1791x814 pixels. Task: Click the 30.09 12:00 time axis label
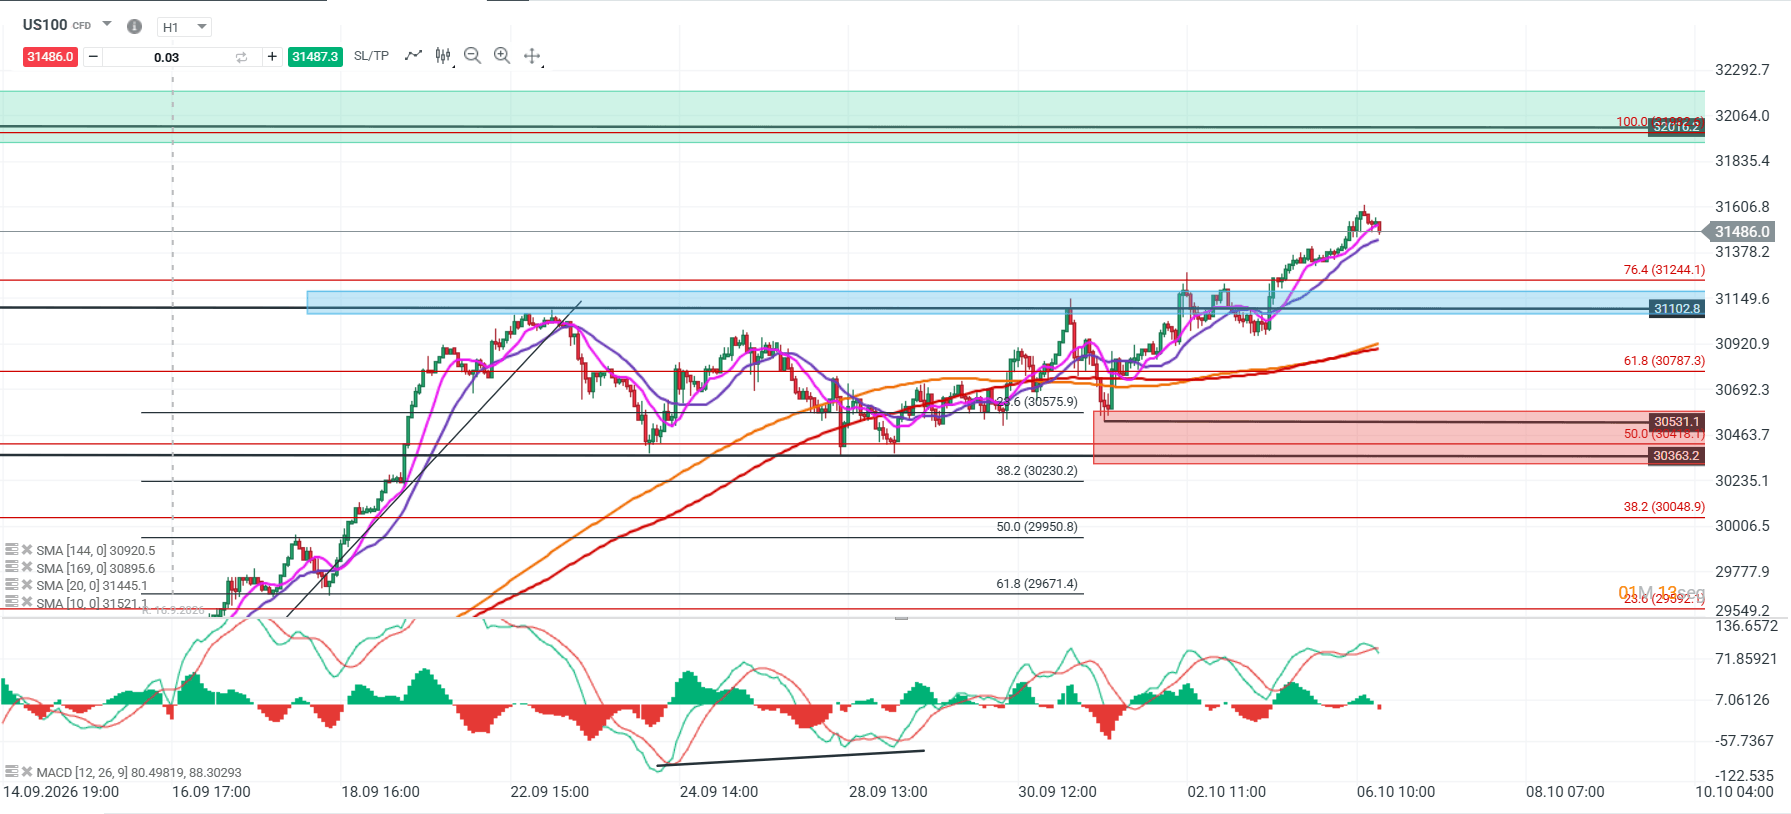click(1057, 792)
